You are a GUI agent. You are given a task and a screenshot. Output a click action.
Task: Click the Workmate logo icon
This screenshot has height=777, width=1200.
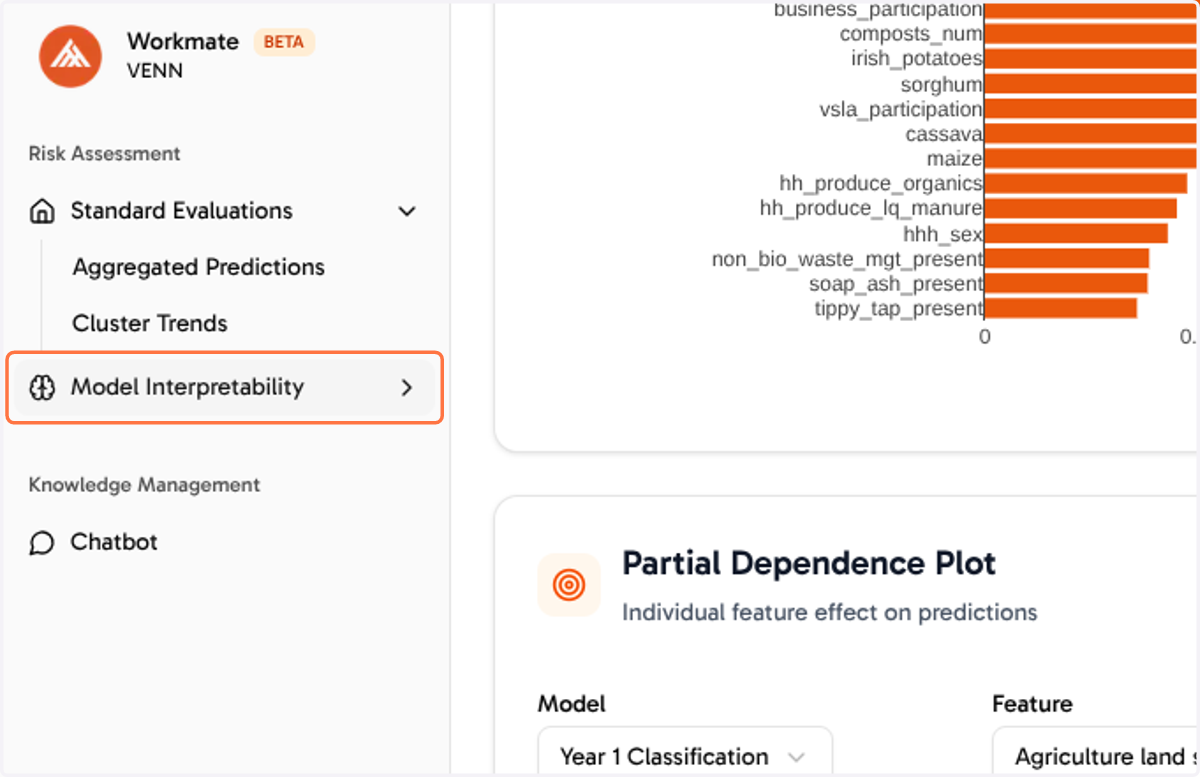[70, 56]
